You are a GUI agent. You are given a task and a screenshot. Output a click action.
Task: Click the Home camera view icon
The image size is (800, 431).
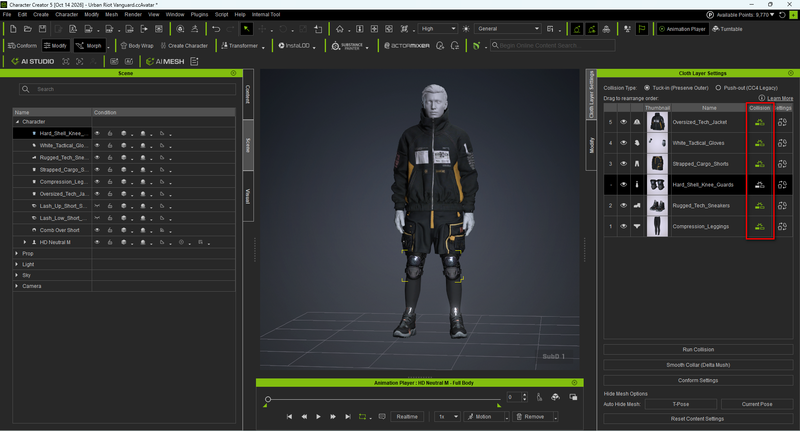[340, 29]
